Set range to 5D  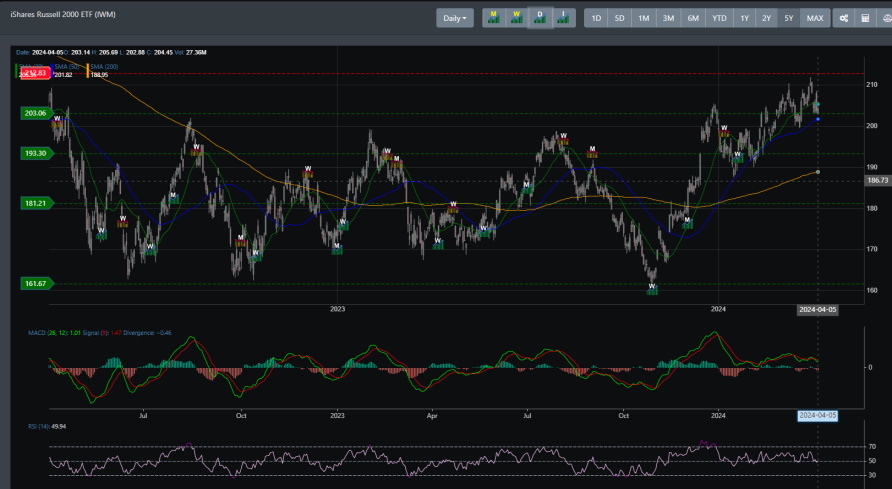(620, 18)
